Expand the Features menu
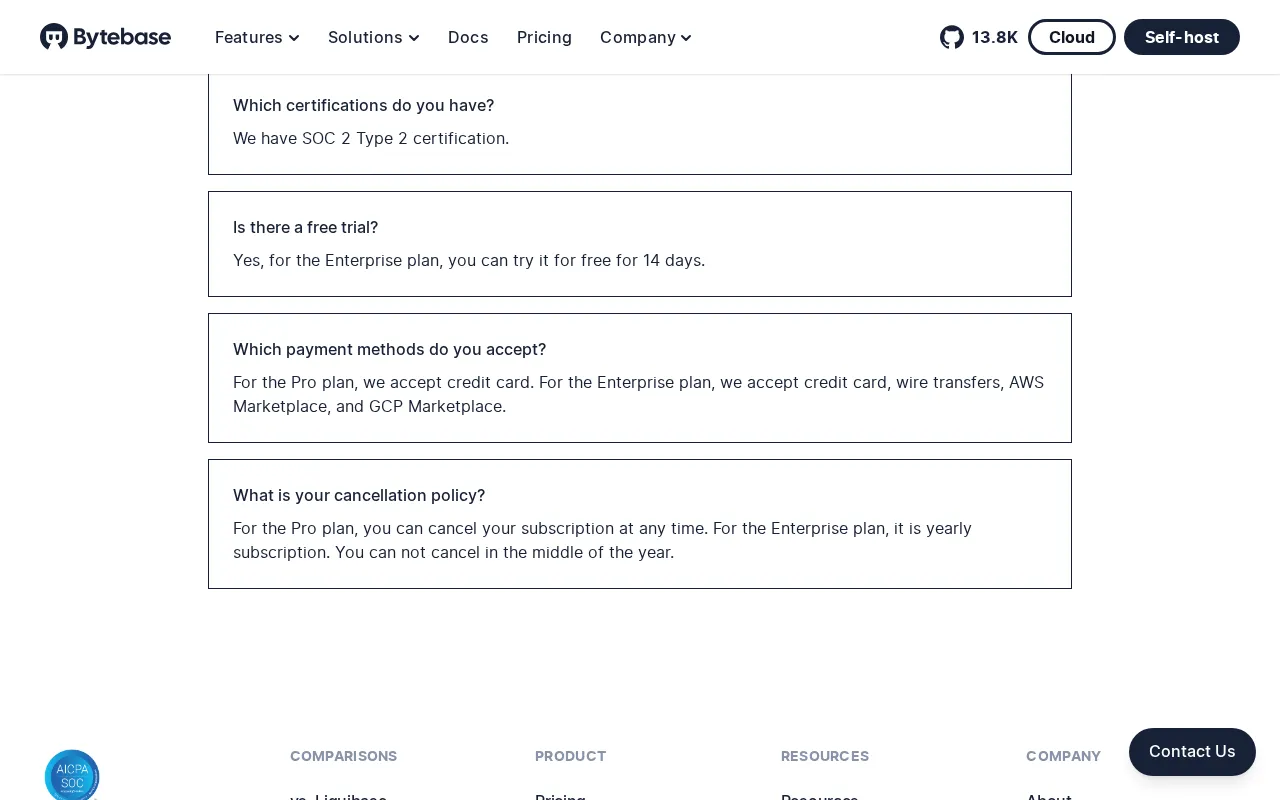Image resolution: width=1280 pixels, height=800 pixels. point(257,37)
